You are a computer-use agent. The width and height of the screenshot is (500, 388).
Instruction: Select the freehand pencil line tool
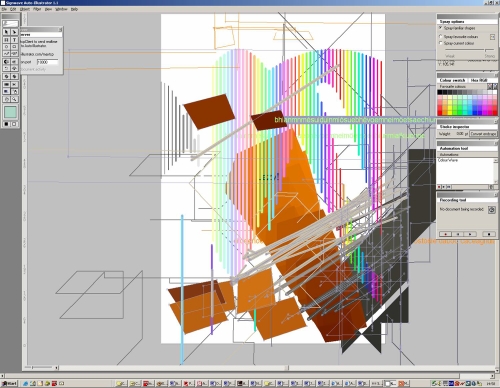6,53
